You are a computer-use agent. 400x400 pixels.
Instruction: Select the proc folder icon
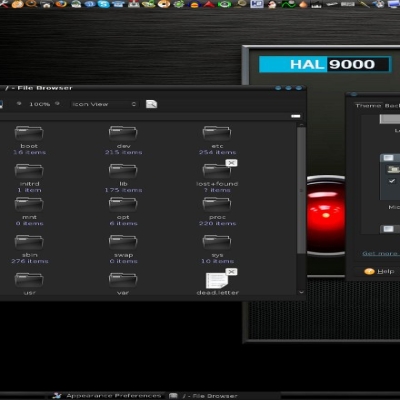click(x=217, y=204)
